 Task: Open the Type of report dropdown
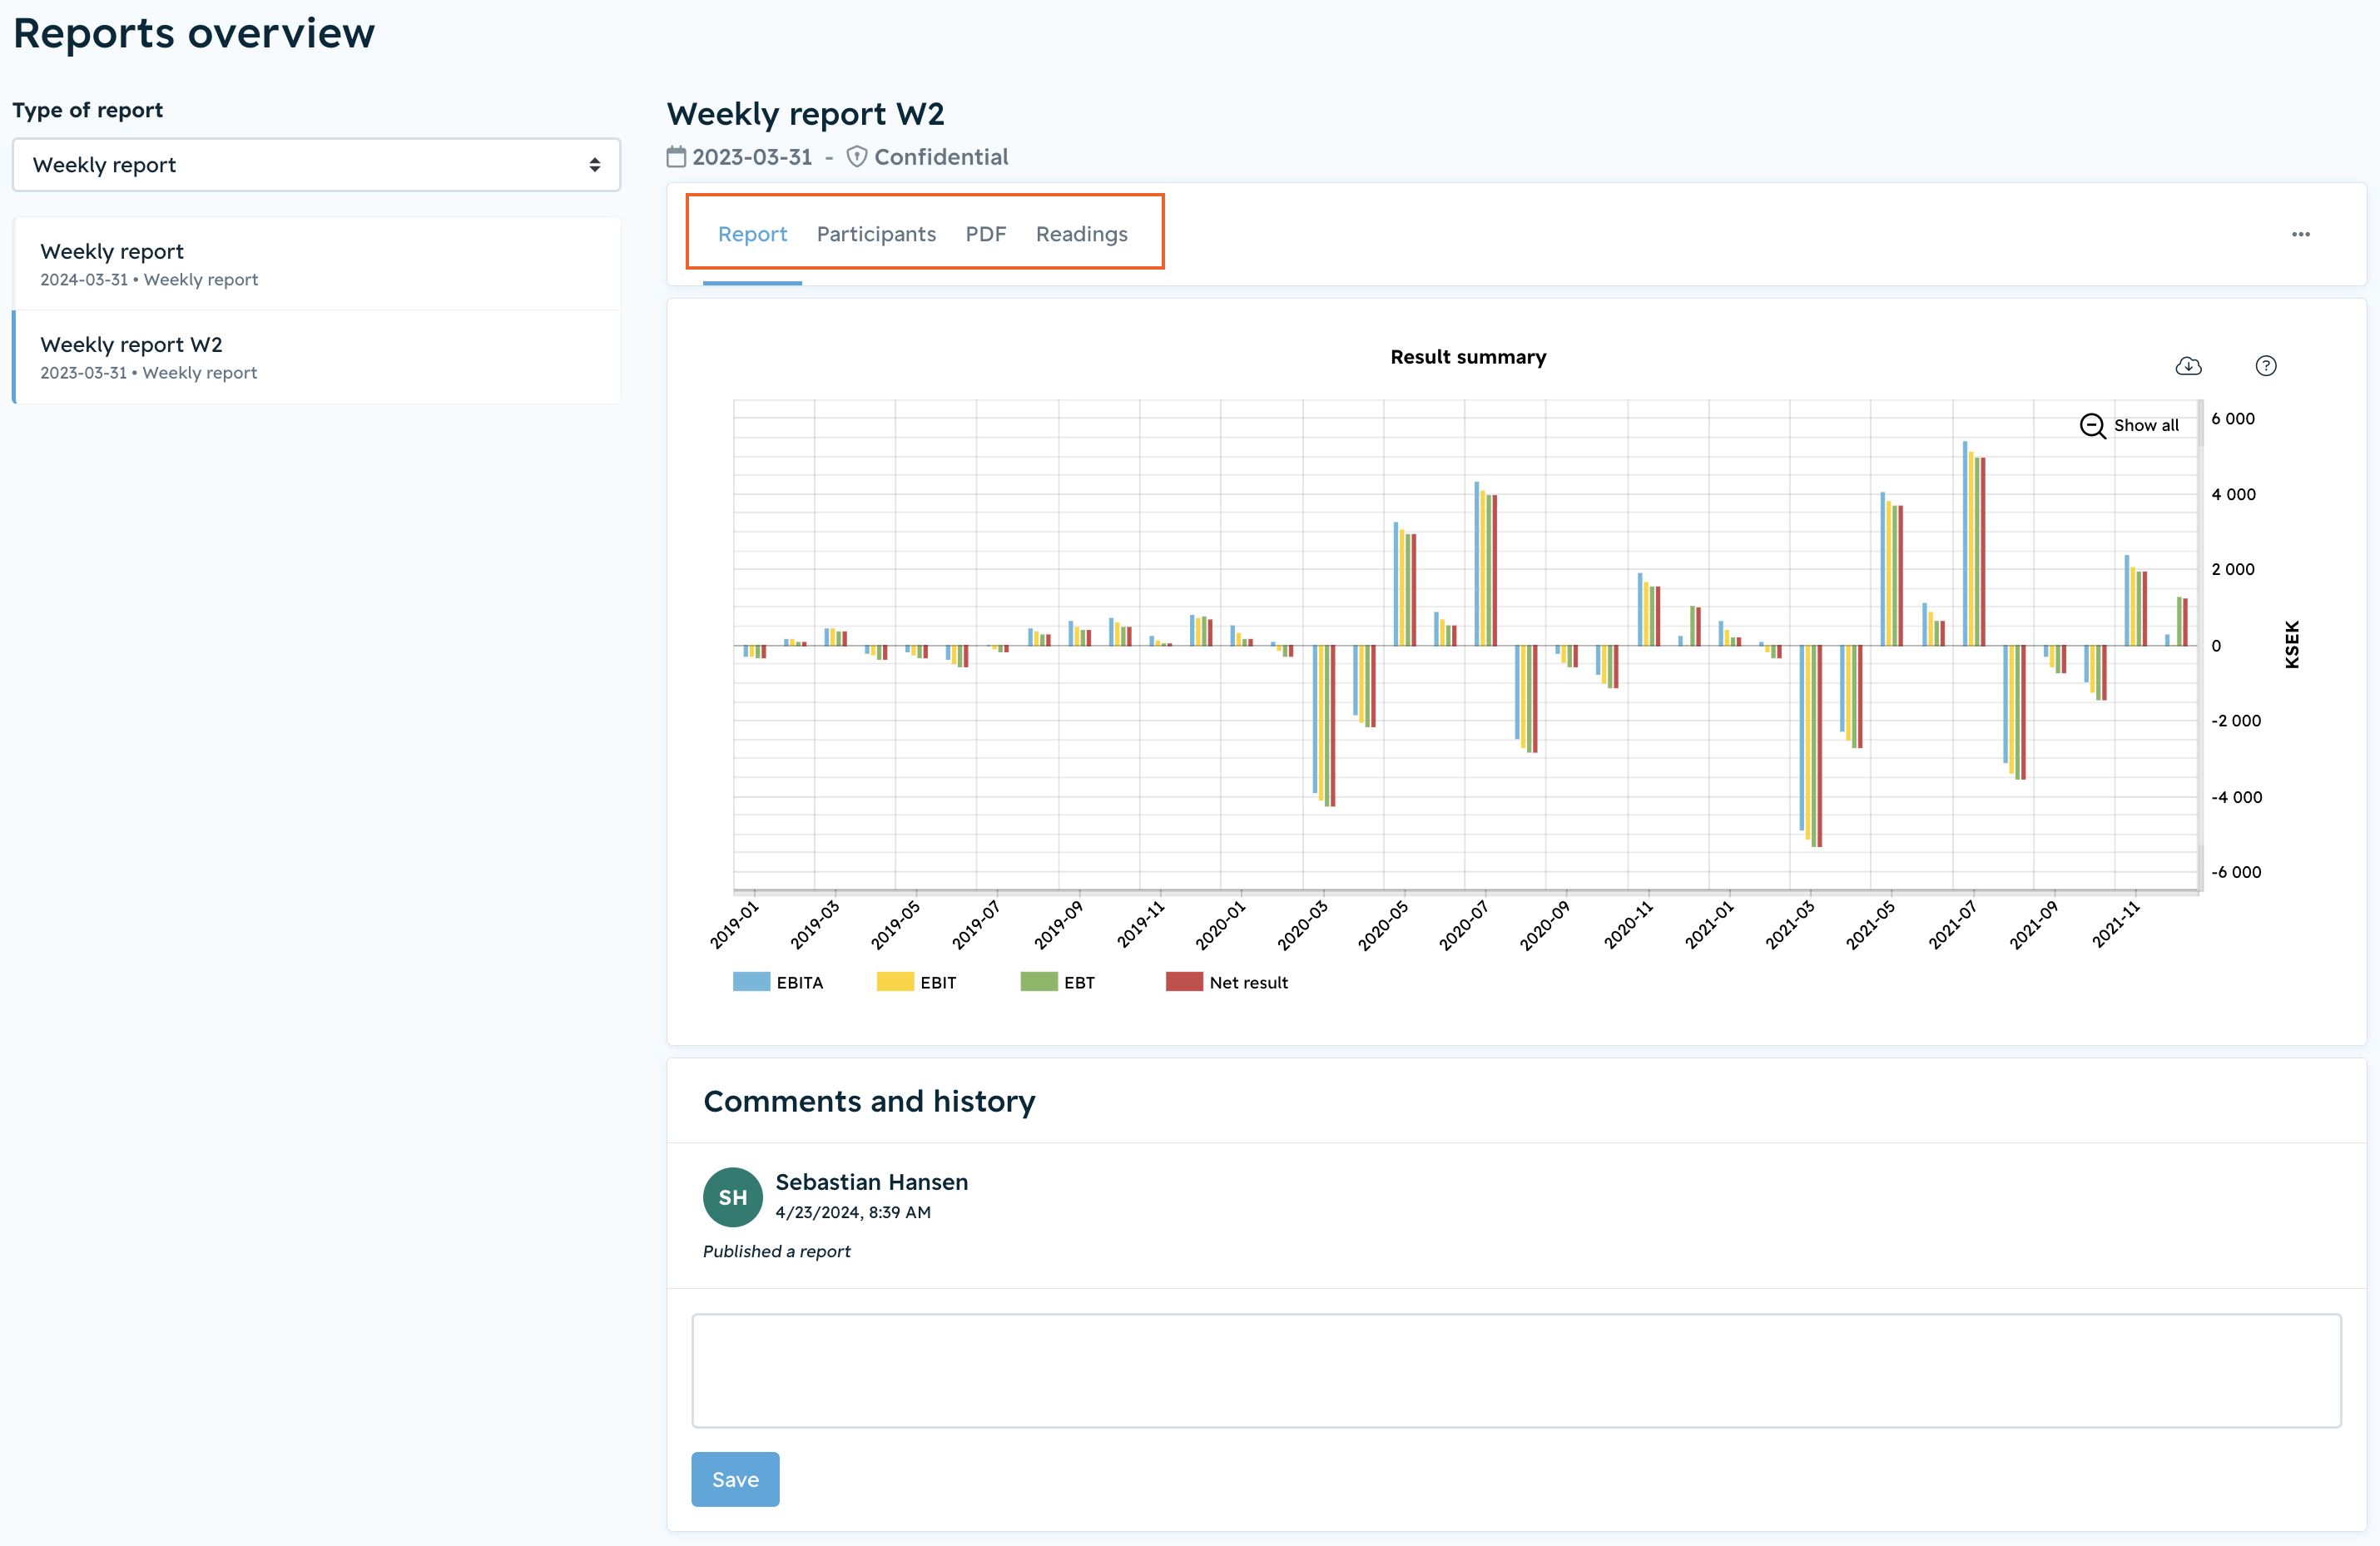point(316,165)
